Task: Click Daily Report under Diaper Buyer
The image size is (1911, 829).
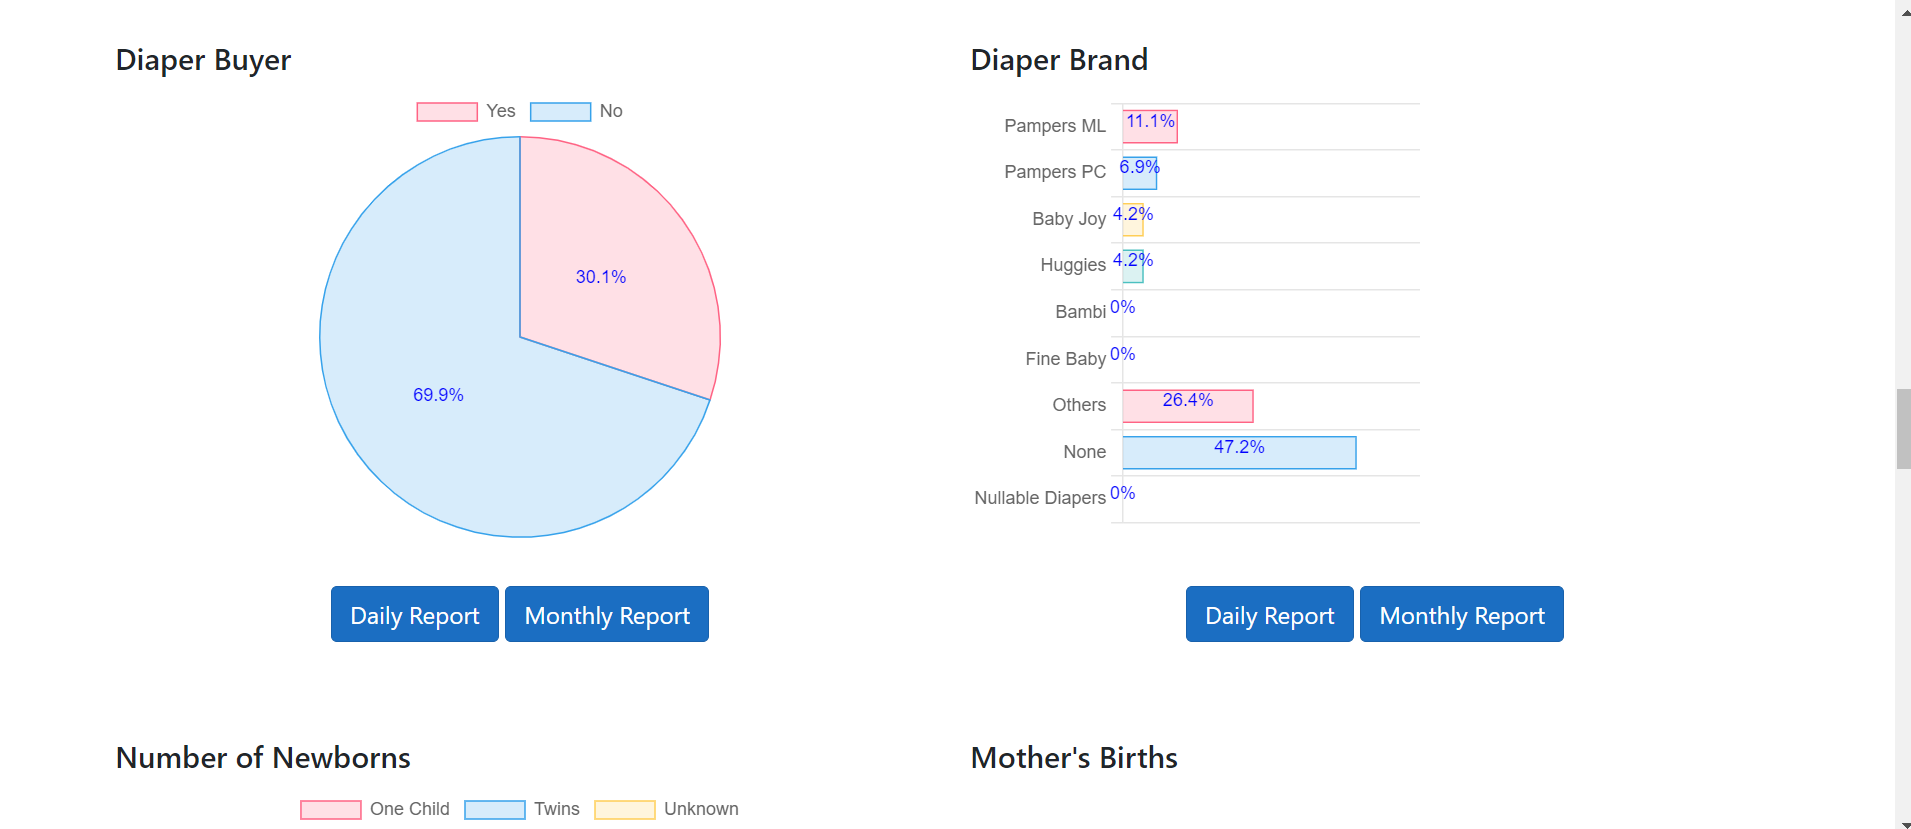Action: (414, 615)
